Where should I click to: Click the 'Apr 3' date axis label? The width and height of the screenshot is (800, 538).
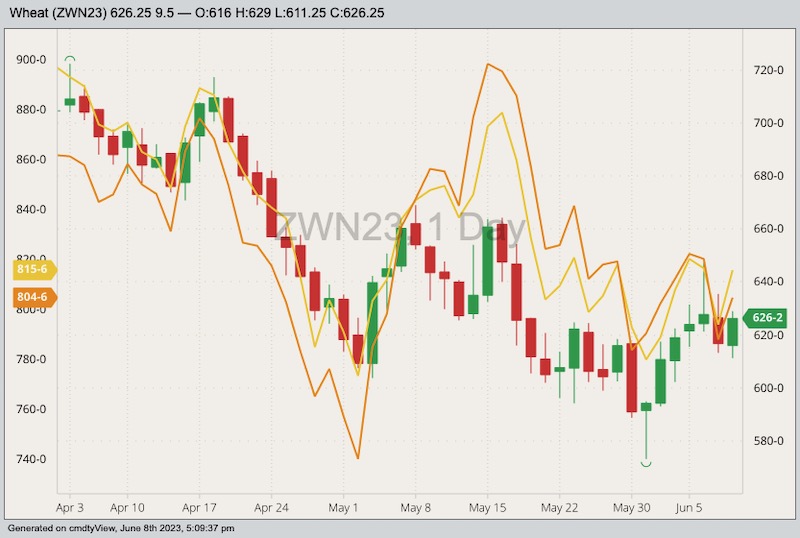pyautogui.click(x=70, y=508)
